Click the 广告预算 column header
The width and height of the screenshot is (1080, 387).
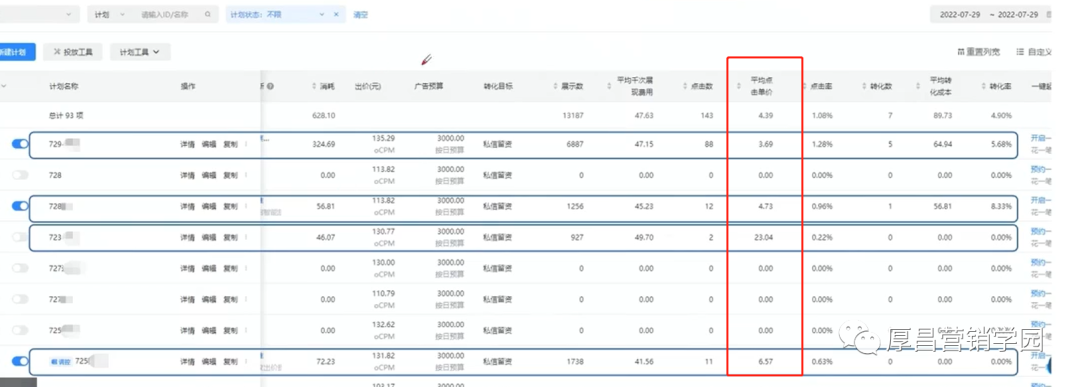[x=428, y=86]
